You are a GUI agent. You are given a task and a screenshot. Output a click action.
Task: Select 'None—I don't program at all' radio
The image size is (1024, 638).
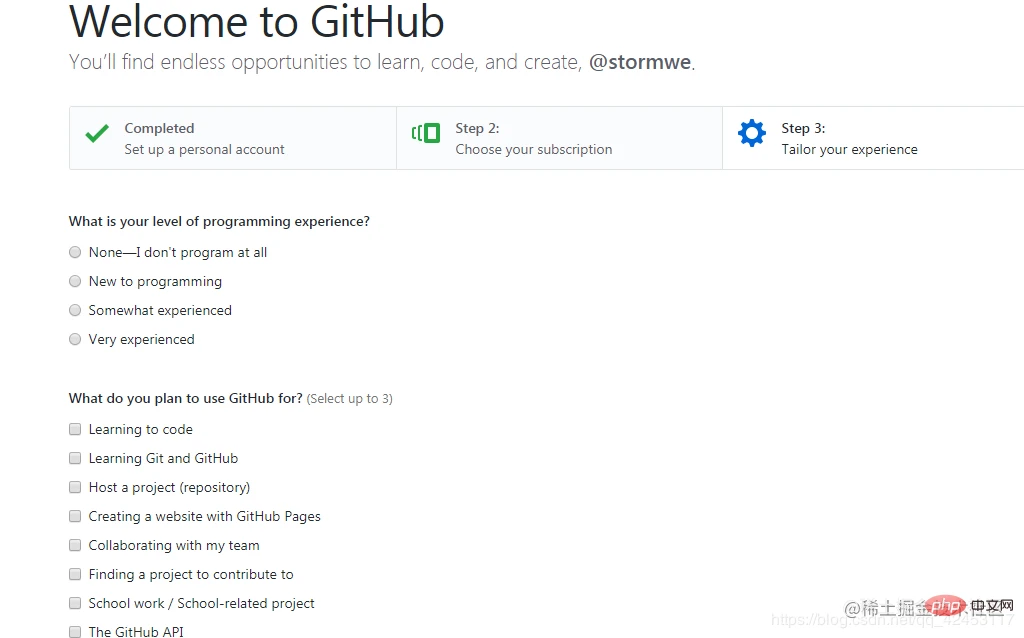click(x=75, y=253)
